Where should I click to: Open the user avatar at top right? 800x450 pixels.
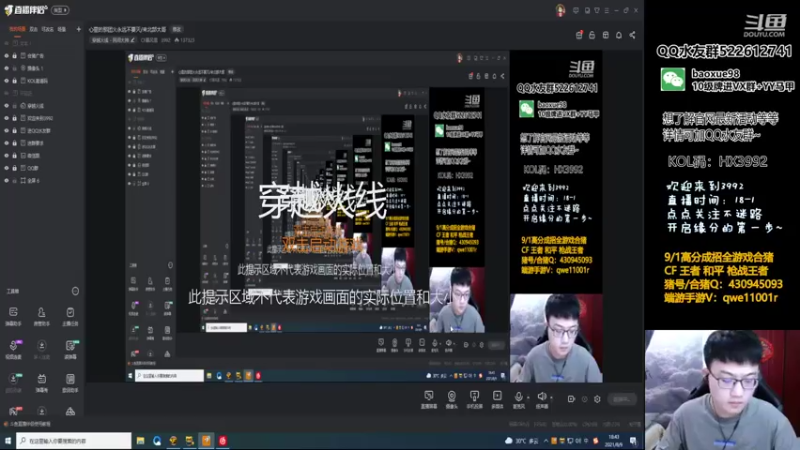point(560,10)
